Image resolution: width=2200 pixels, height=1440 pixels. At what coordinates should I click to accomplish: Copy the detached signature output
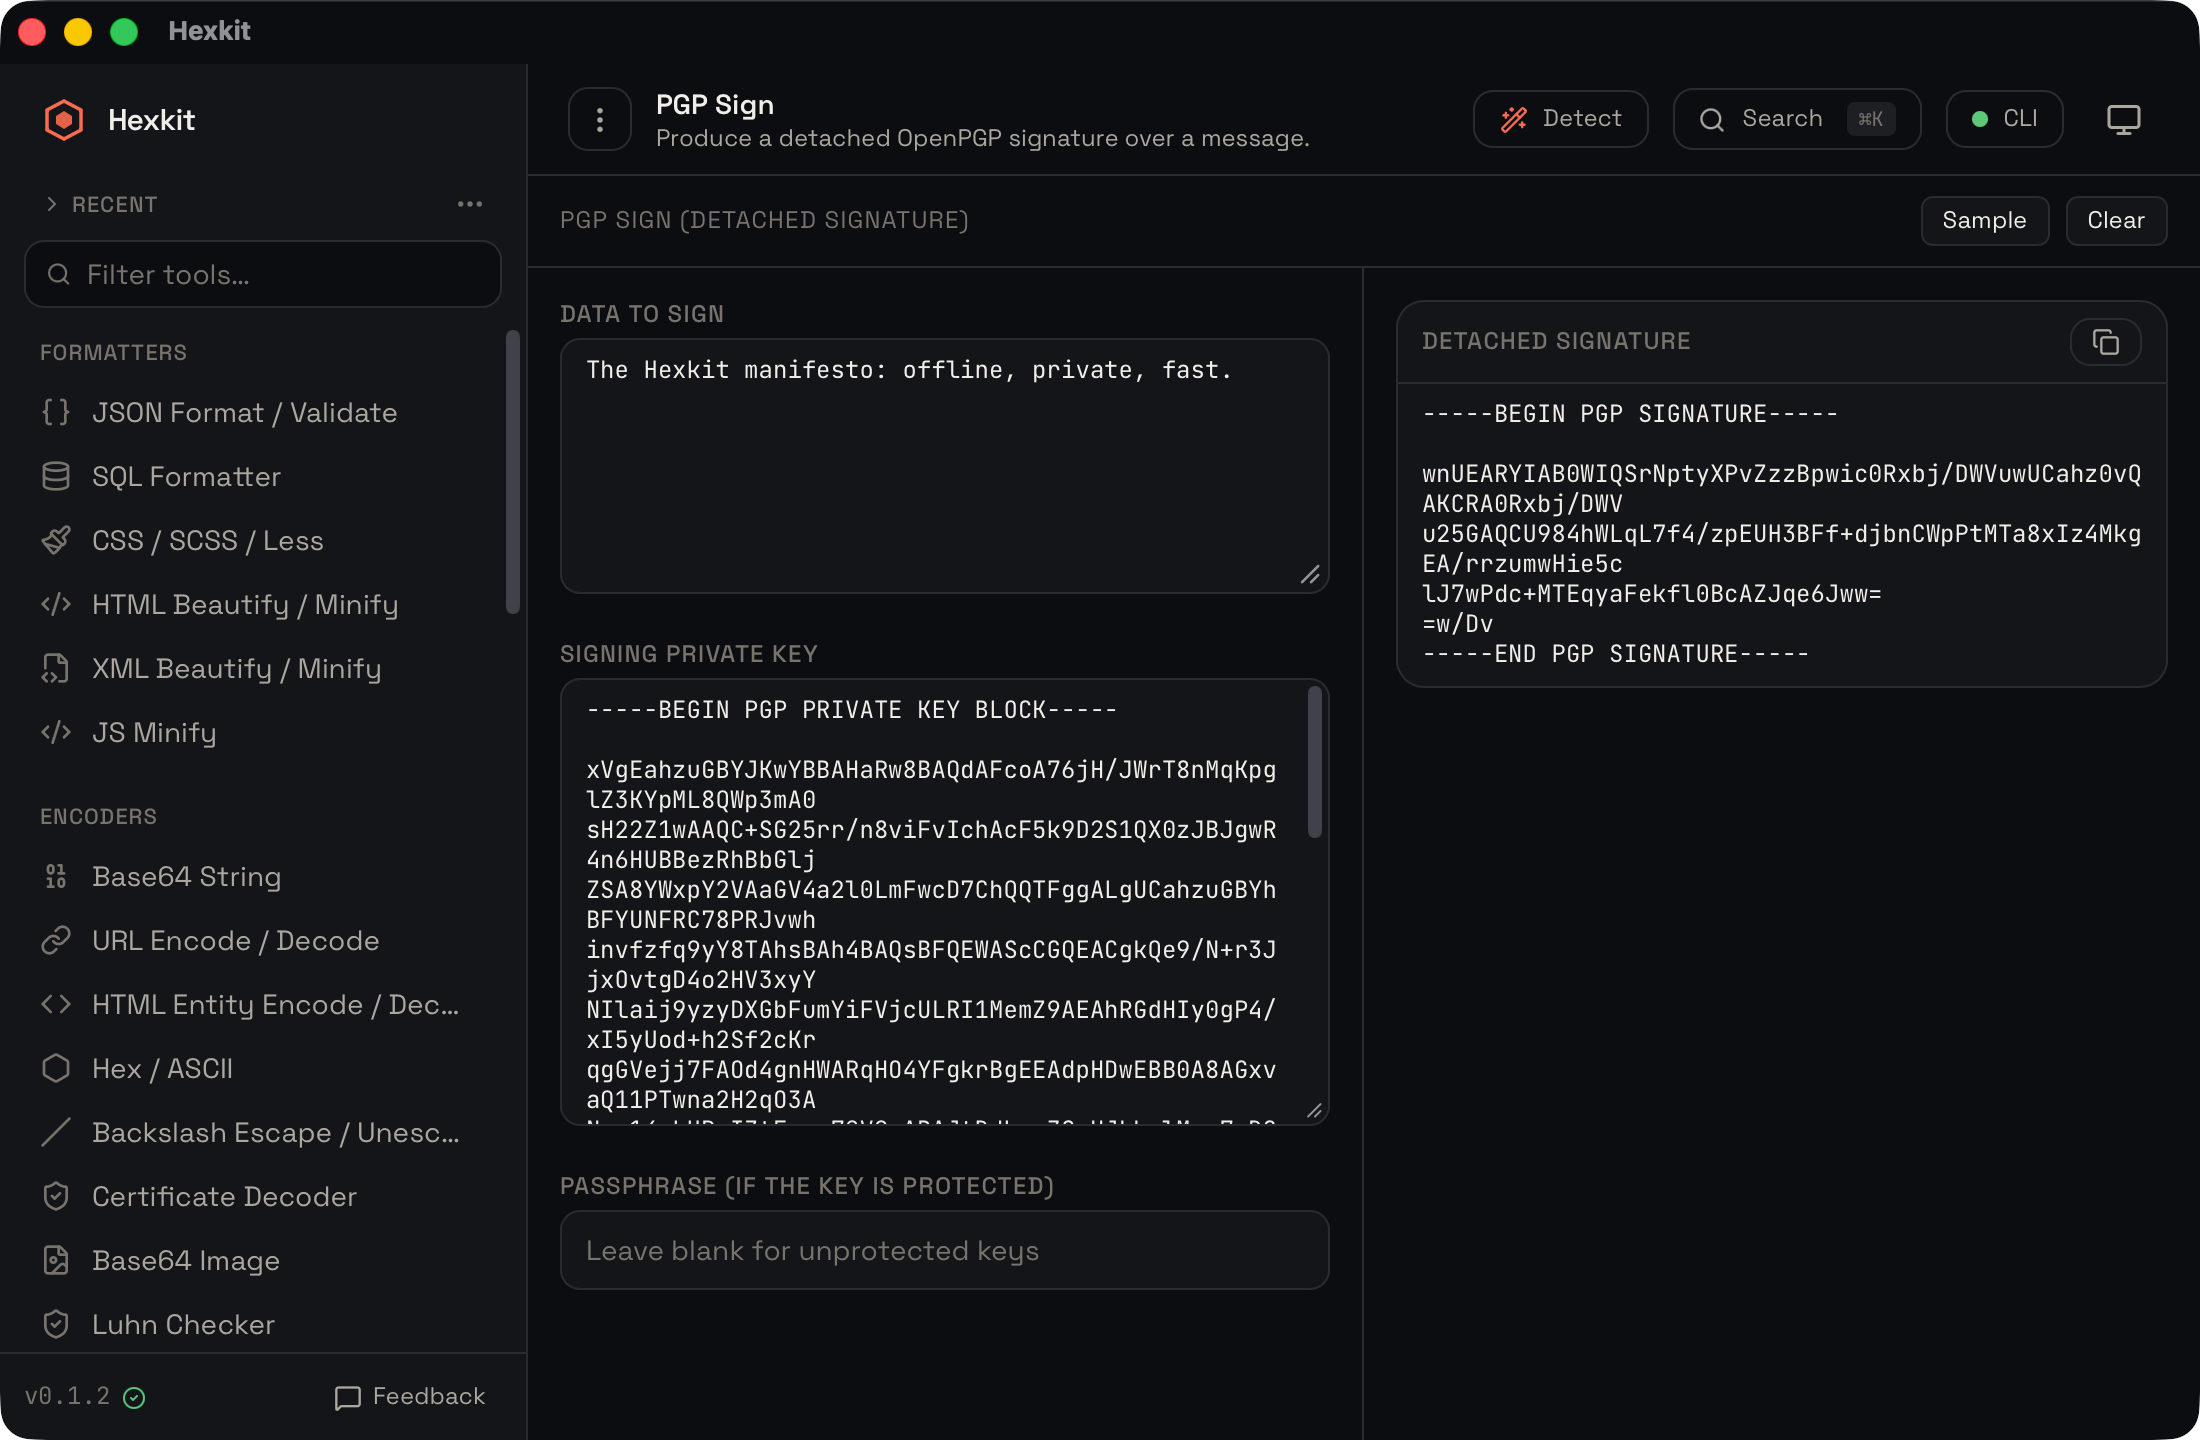point(2105,342)
